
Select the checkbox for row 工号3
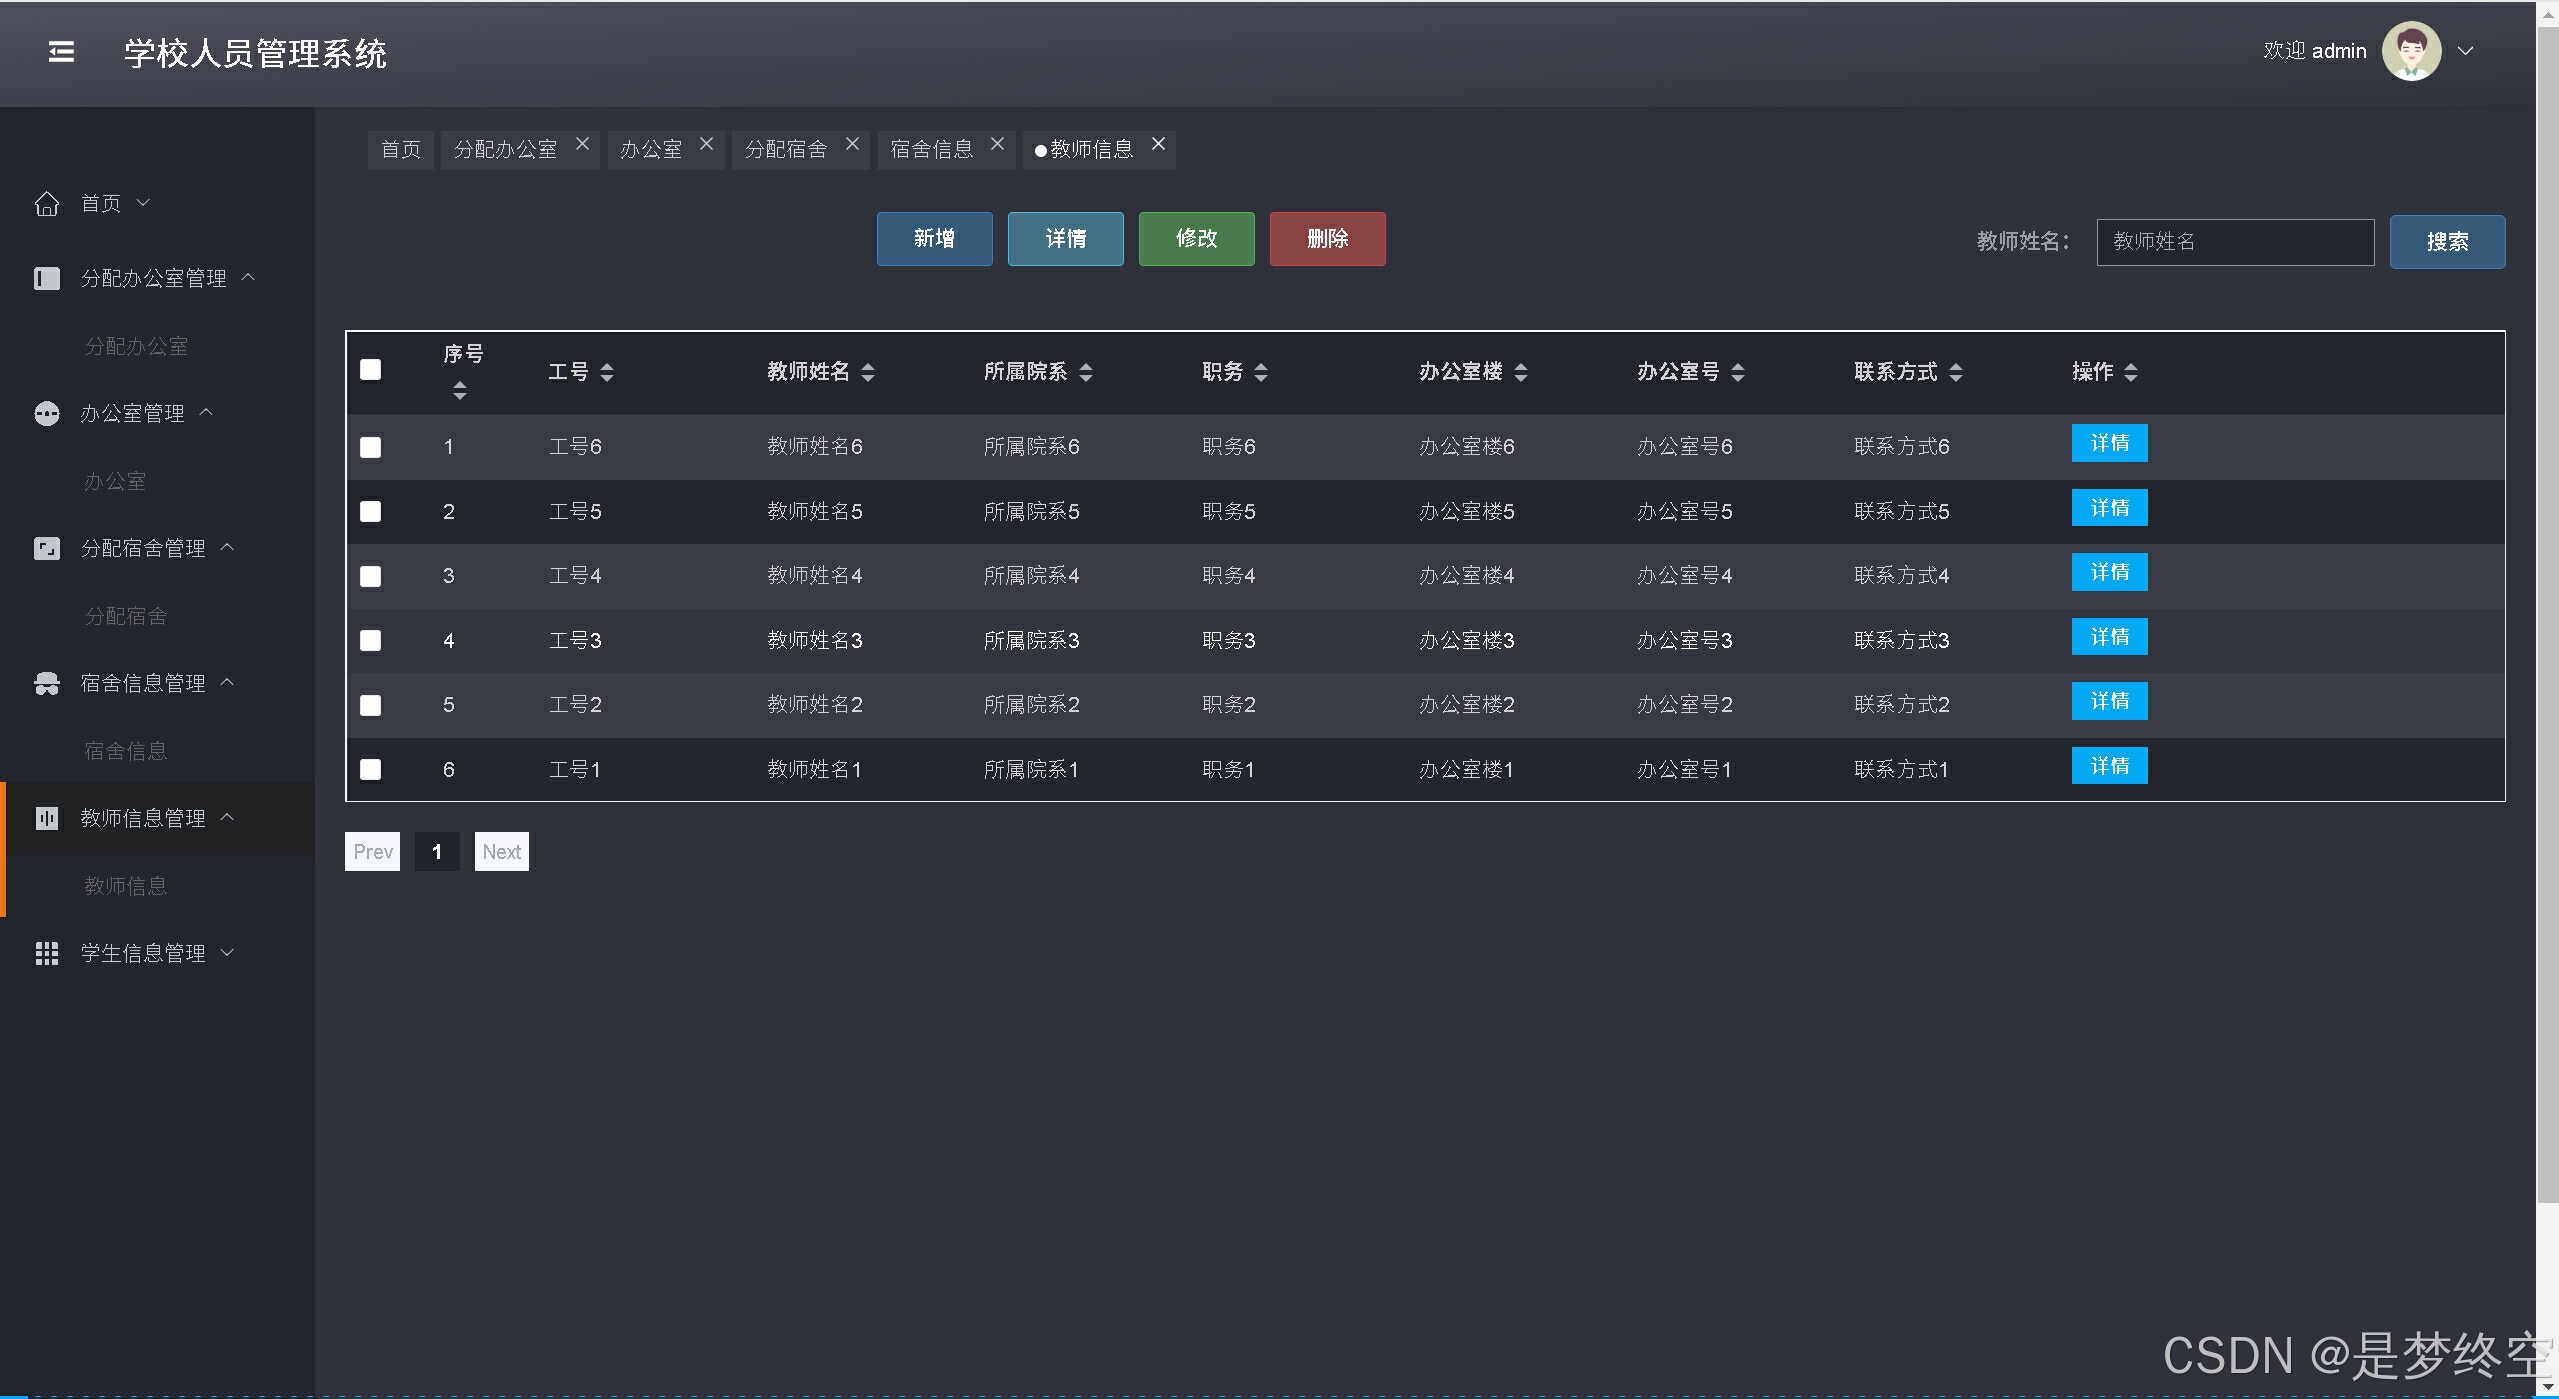371,640
